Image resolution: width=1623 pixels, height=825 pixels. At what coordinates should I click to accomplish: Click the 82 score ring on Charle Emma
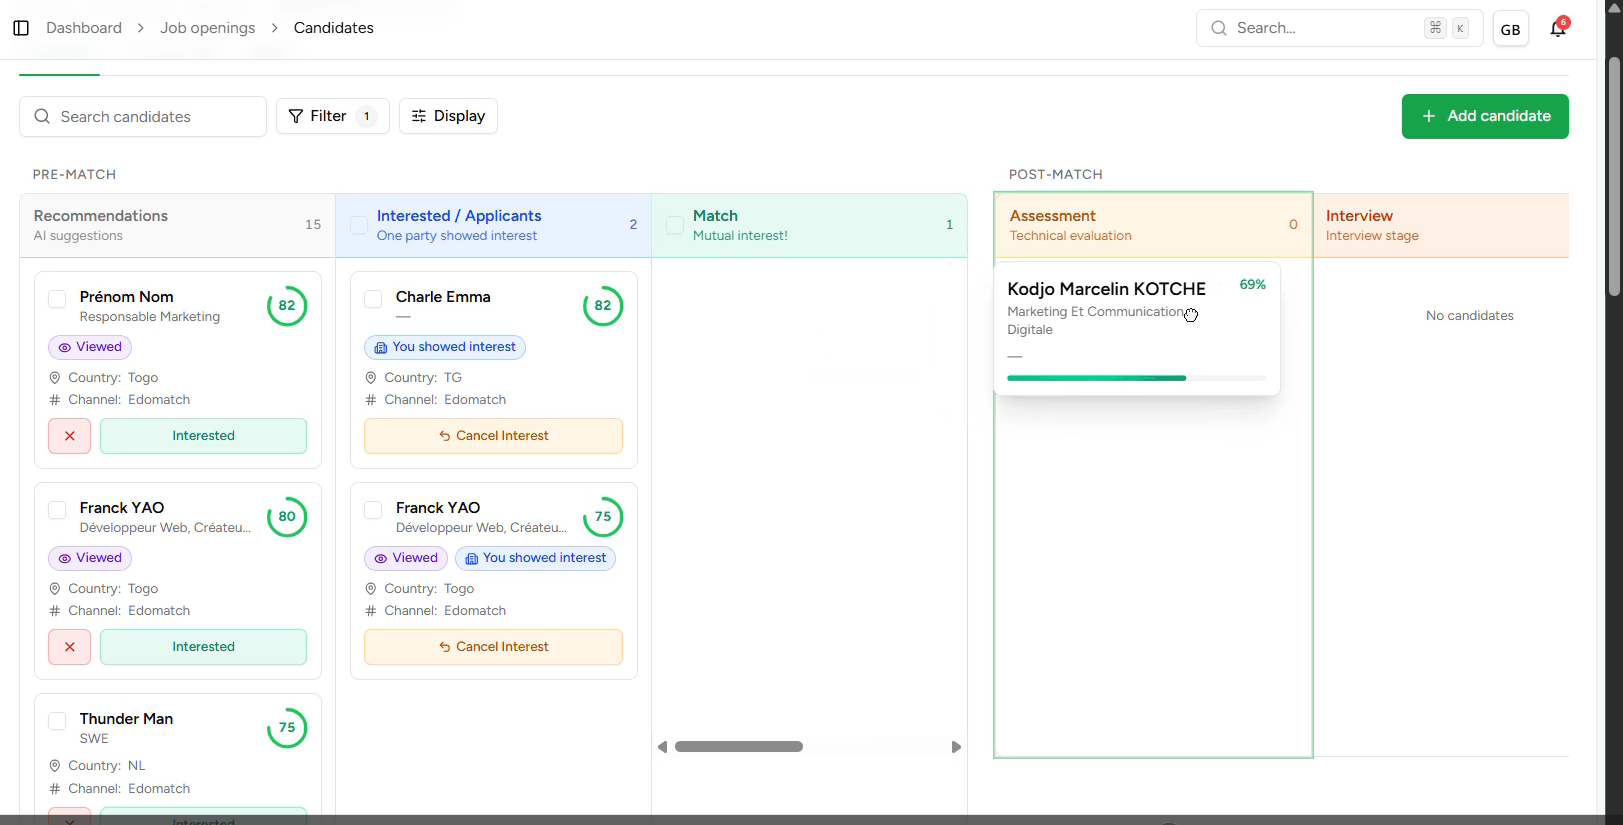602,306
